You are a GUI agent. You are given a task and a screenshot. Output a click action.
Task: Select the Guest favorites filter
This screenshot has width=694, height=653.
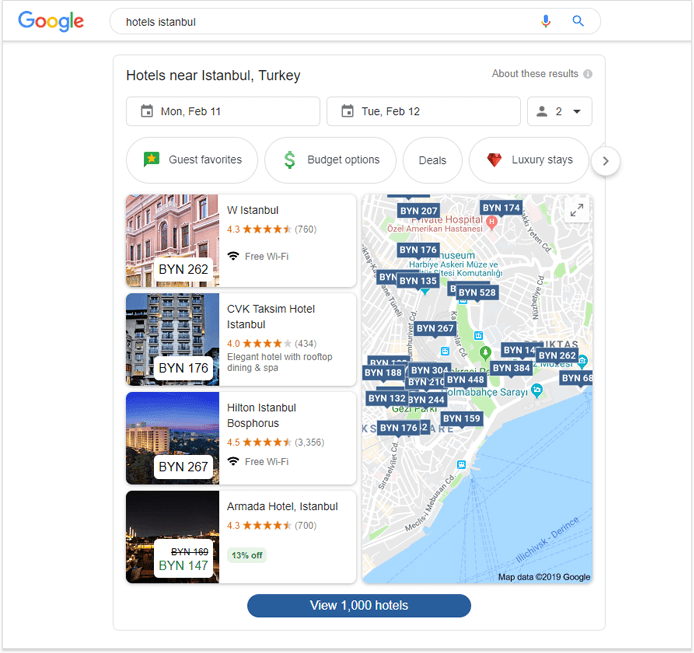(192, 160)
